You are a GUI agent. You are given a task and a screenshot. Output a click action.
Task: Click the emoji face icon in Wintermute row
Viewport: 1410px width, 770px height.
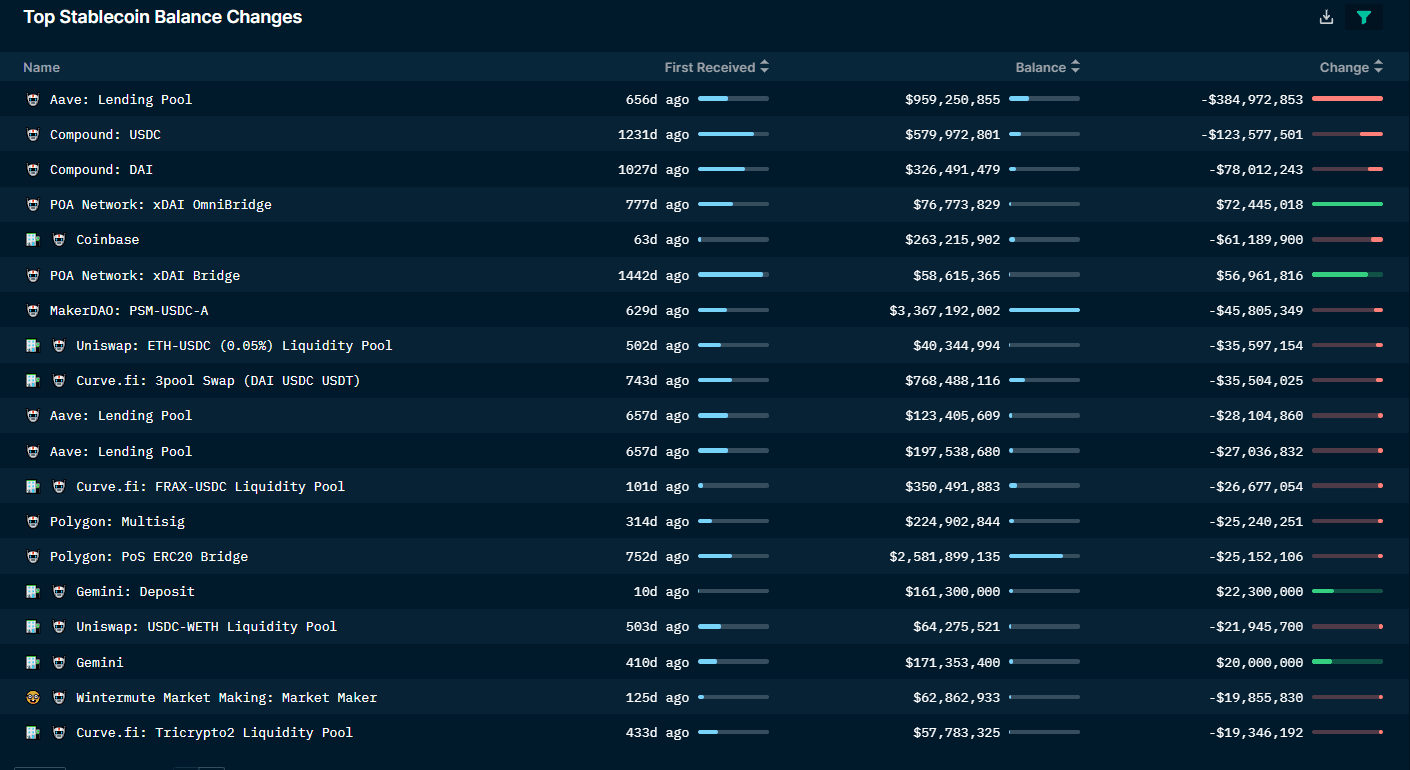tap(33, 698)
